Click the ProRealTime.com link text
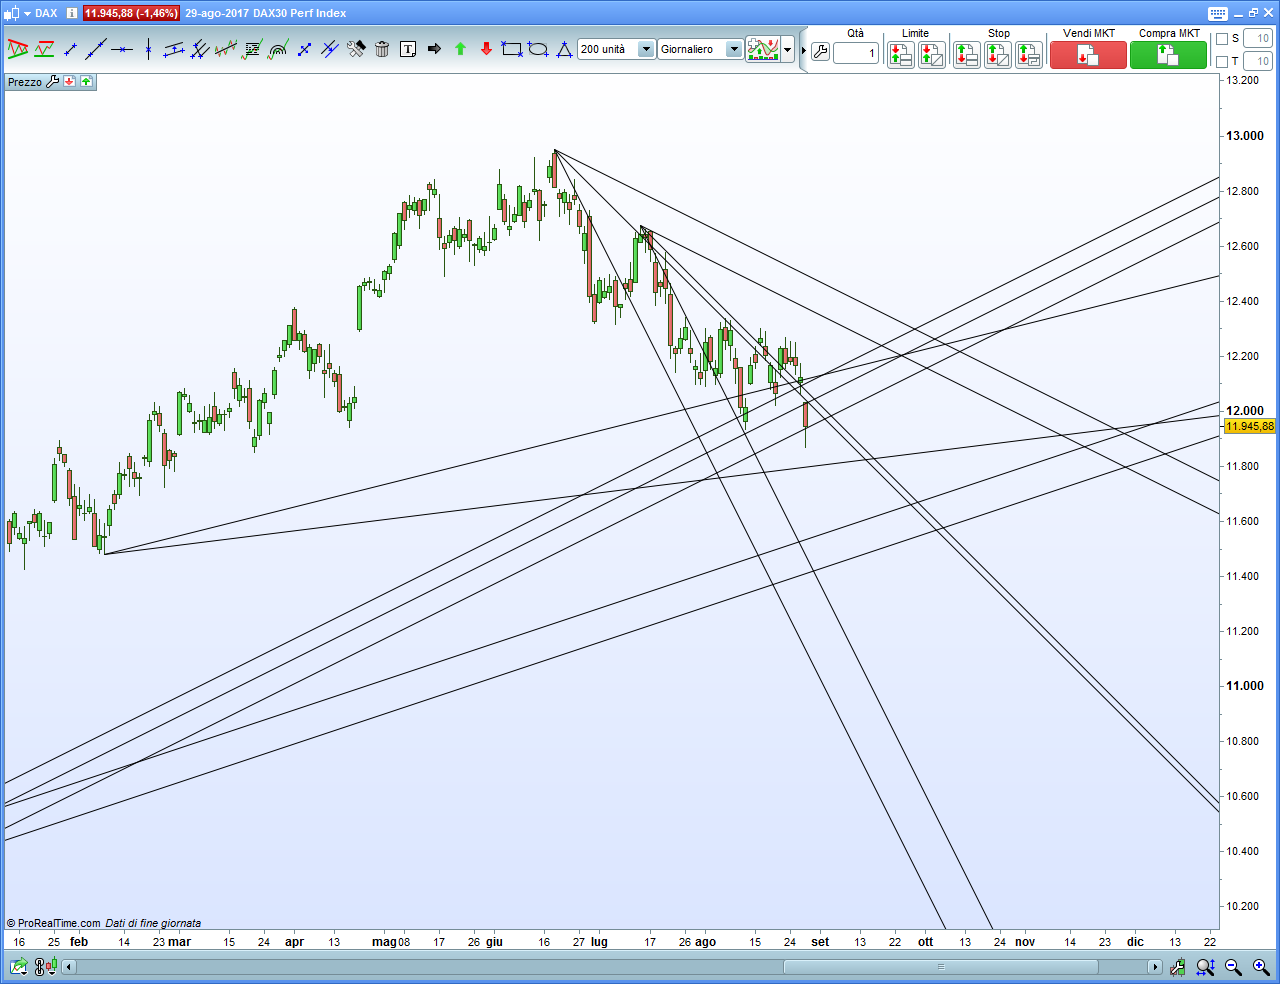 point(59,923)
